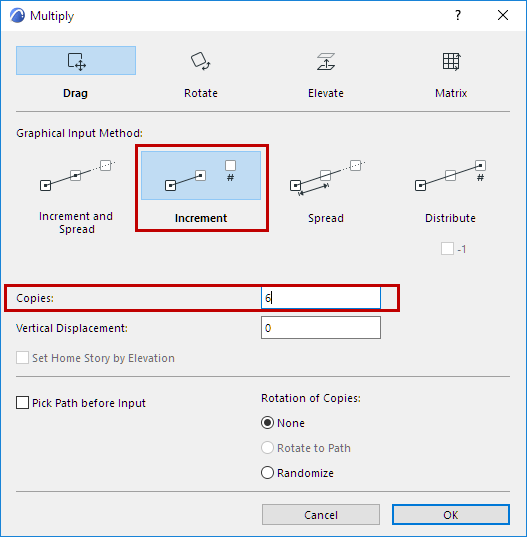
Task: Select the Distribute input method icon
Action: [x=451, y=176]
